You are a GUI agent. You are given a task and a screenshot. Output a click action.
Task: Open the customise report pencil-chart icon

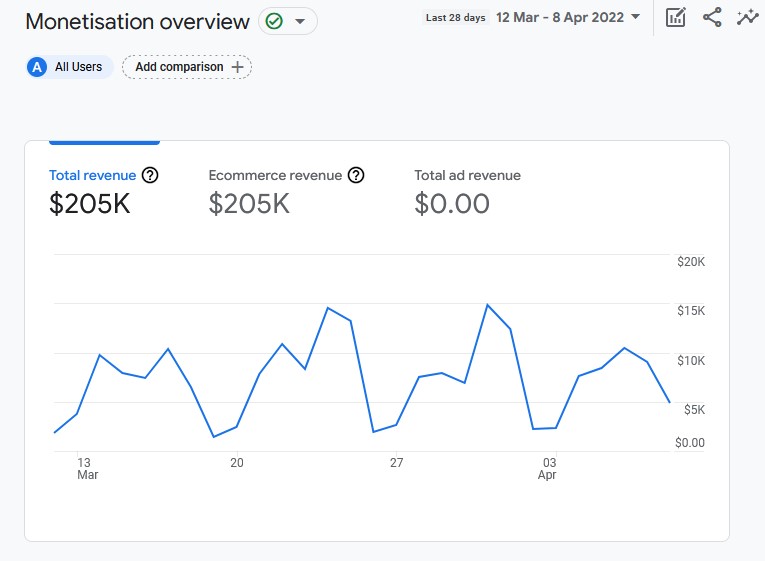(x=676, y=18)
